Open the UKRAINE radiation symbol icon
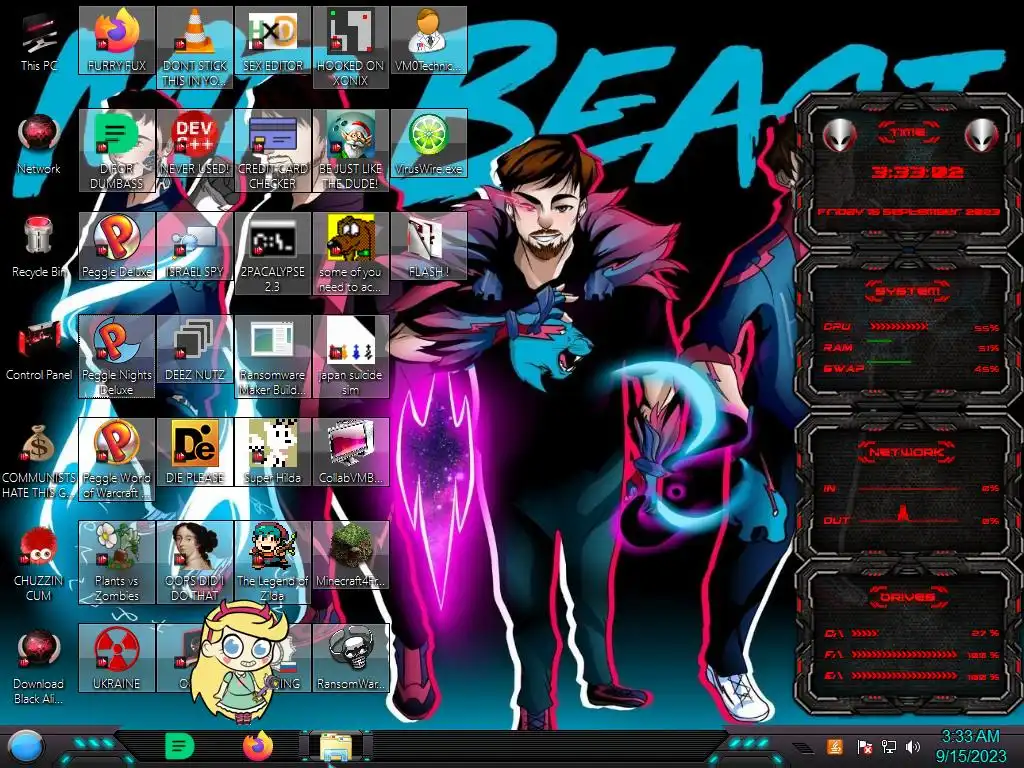 (x=117, y=658)
